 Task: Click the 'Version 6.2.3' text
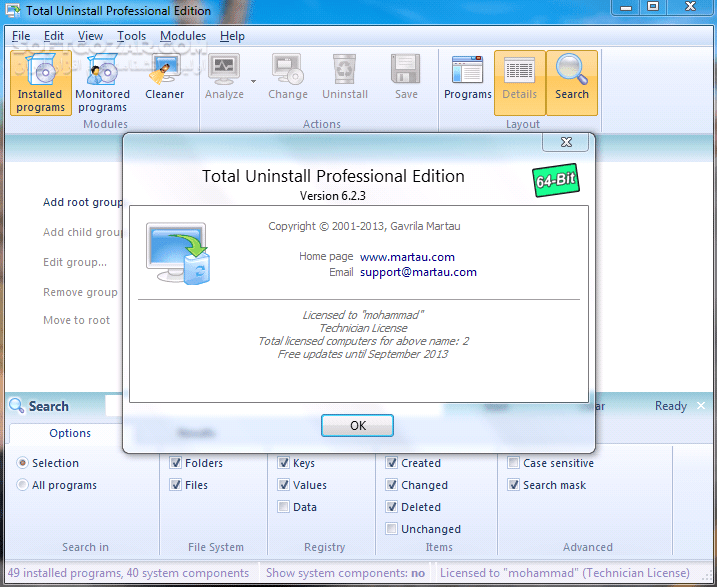point(332,196)
